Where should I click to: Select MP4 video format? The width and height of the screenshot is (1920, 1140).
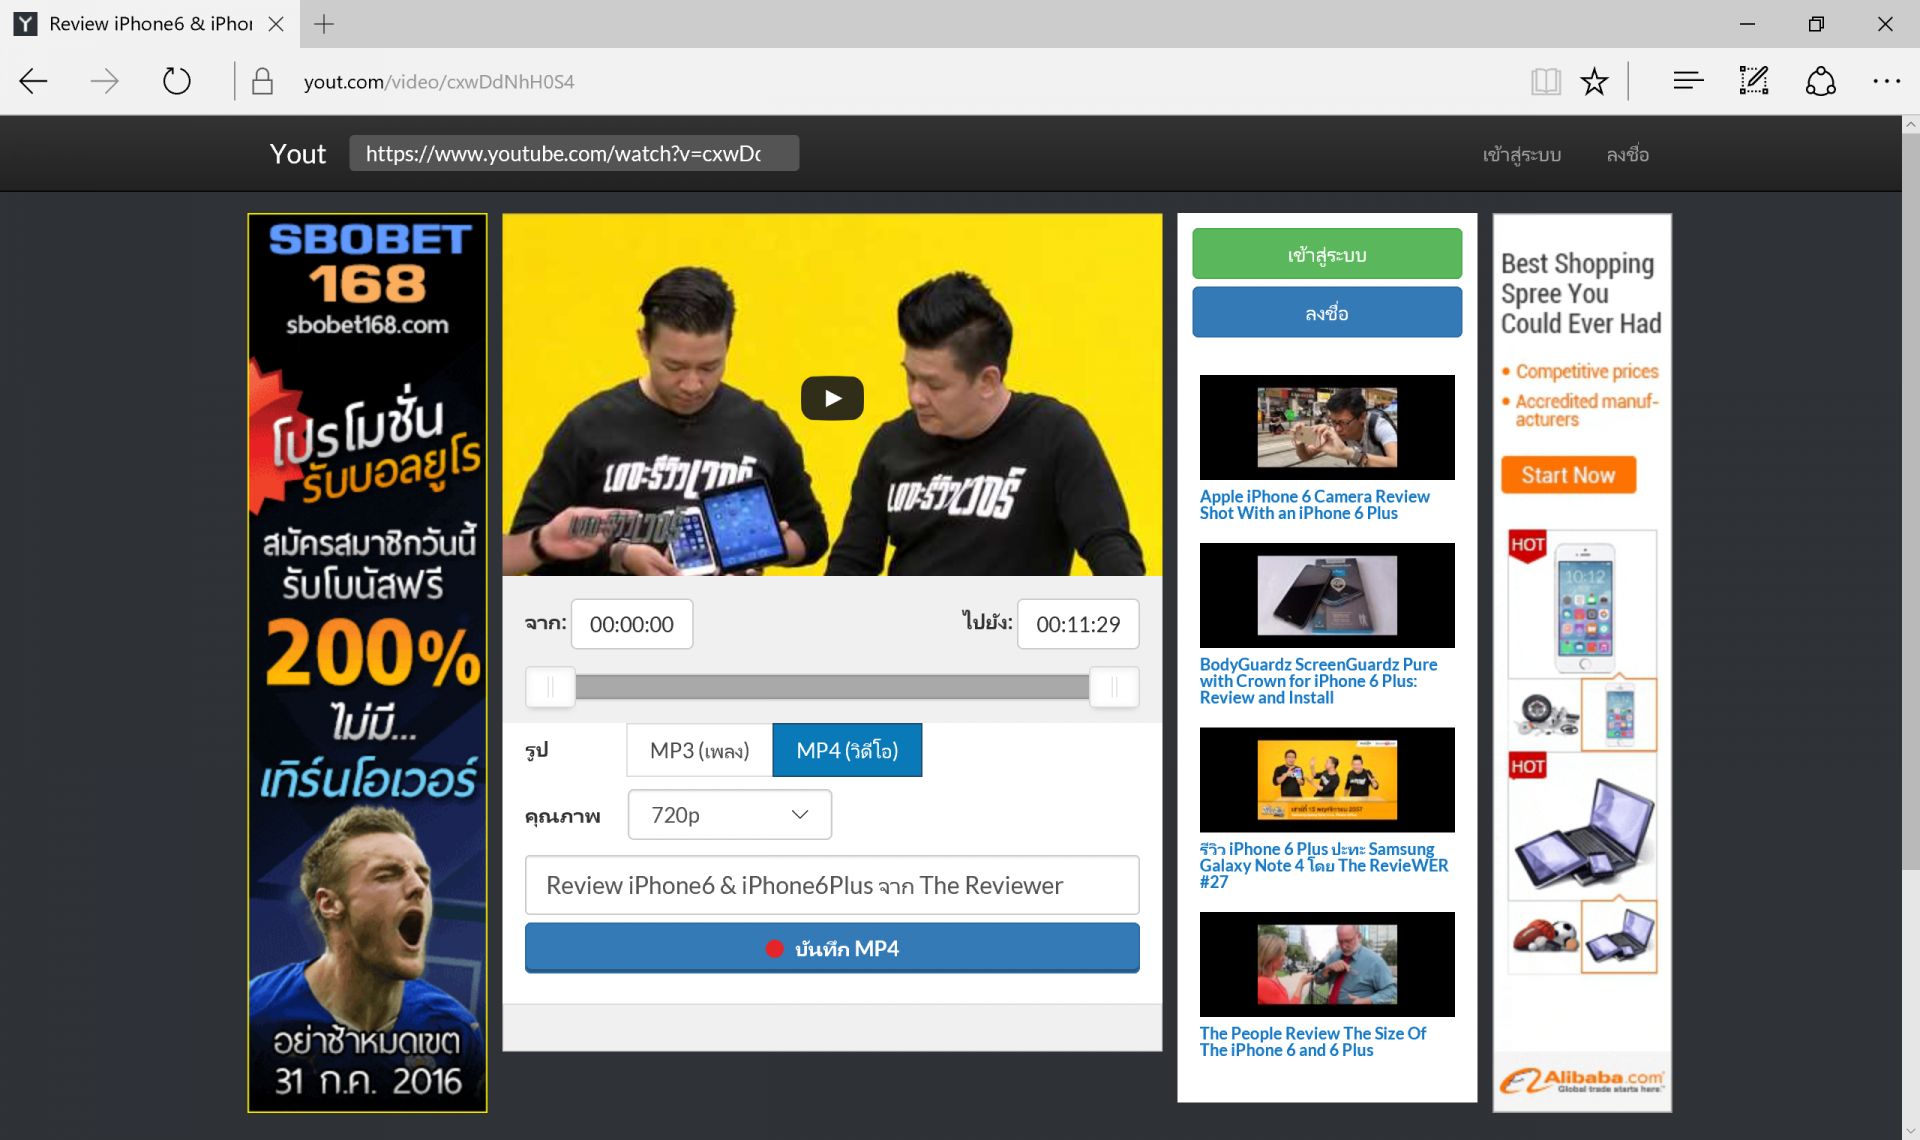pyautogui.click(x=847, y=750)
